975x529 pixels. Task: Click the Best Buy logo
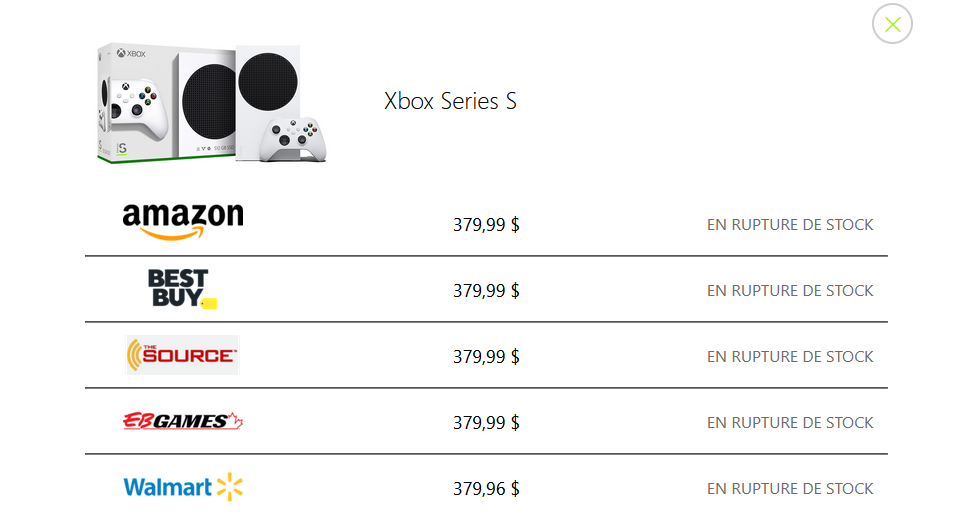[178, 286]
